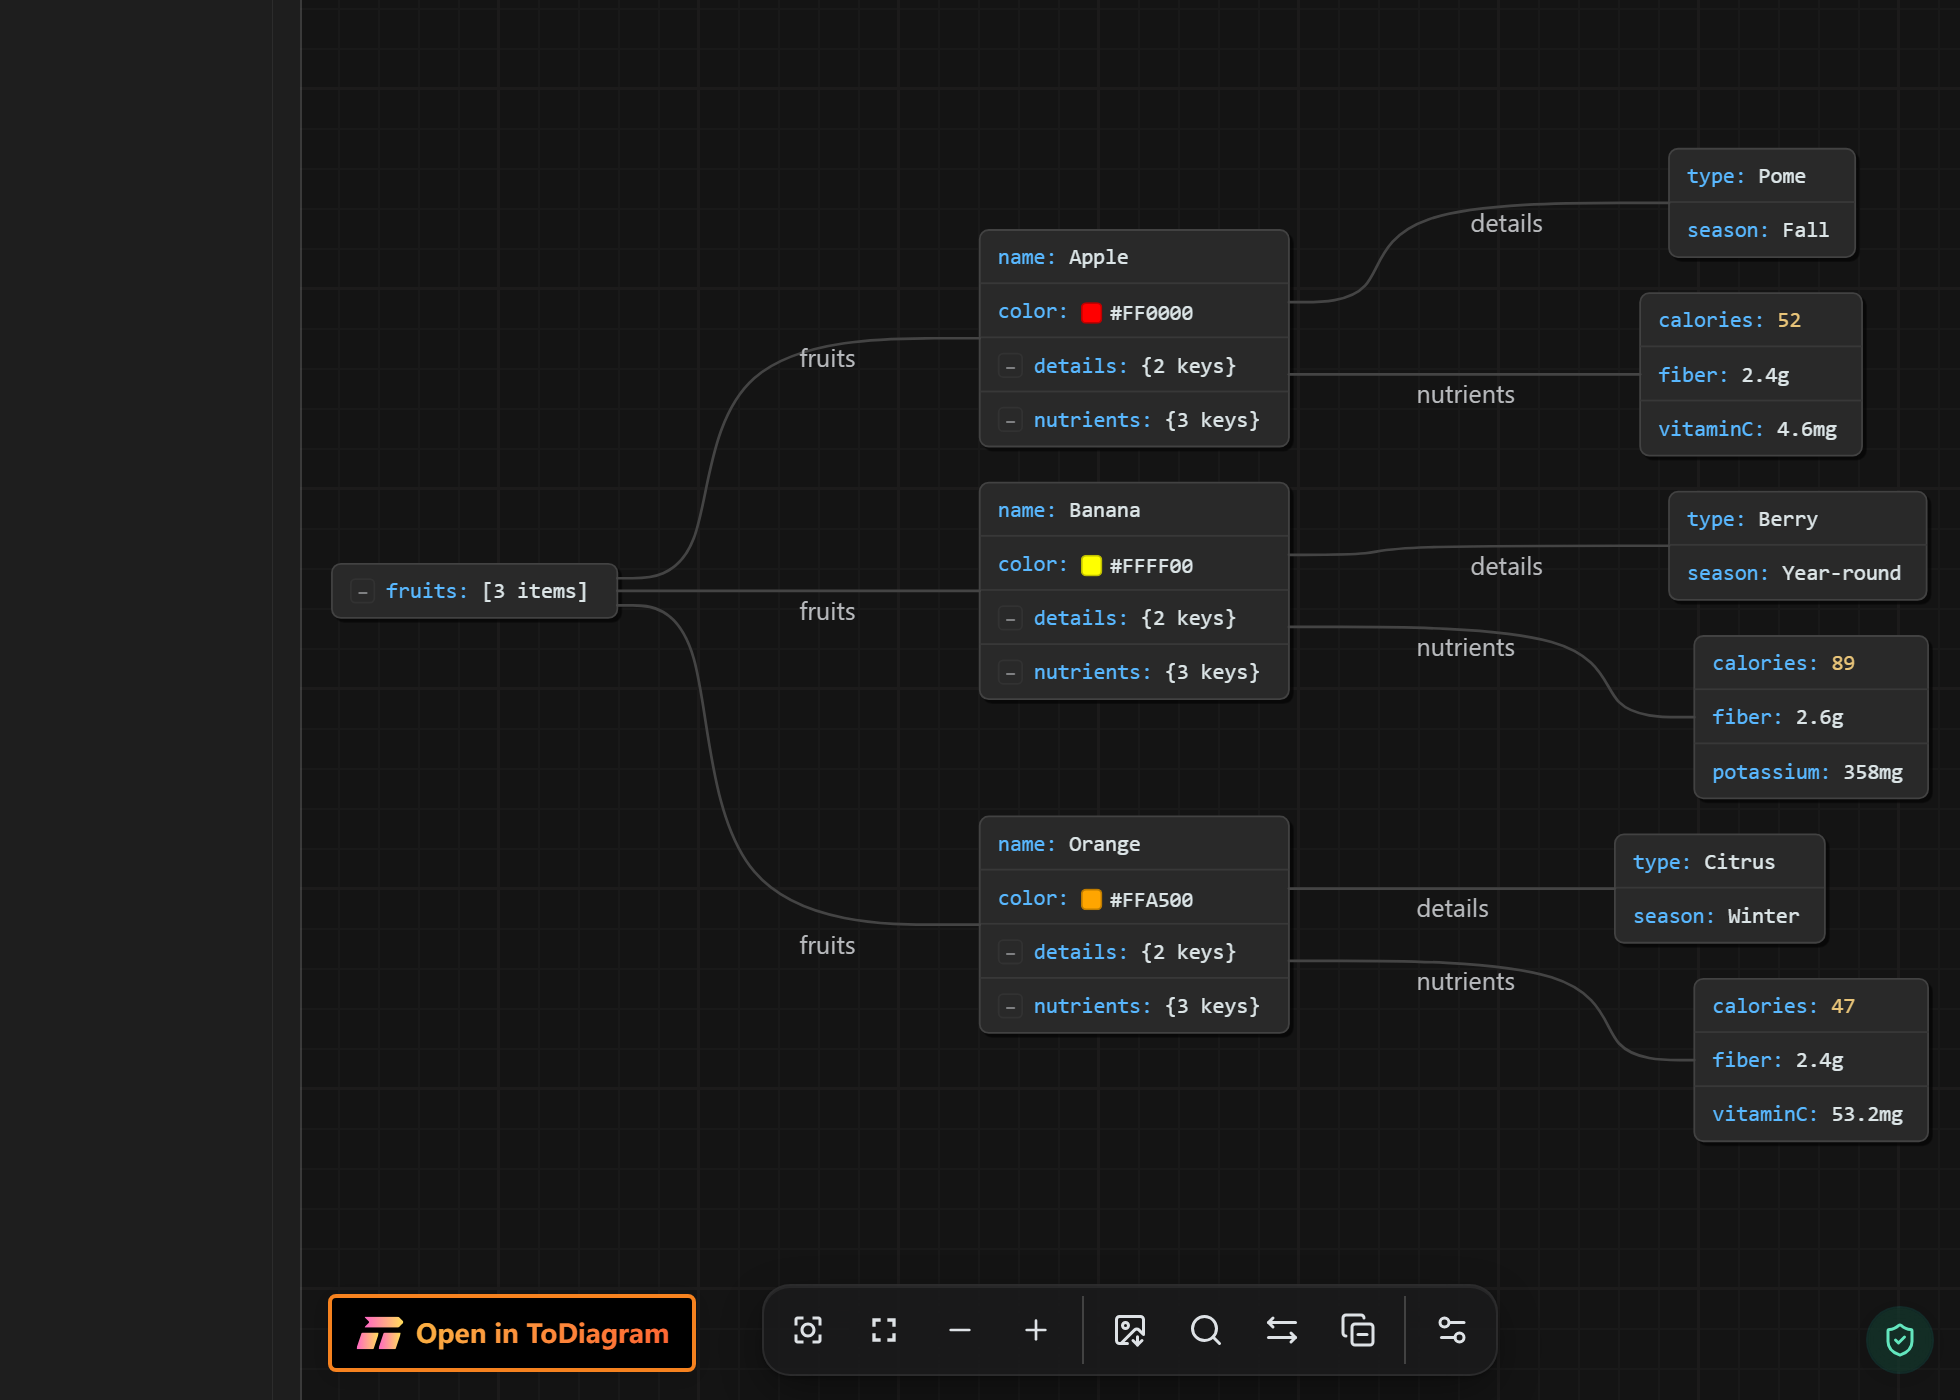Screen dimensions: 1960x1400
Task: Click the 'season: Winter' row
Action: [1720, 916]
